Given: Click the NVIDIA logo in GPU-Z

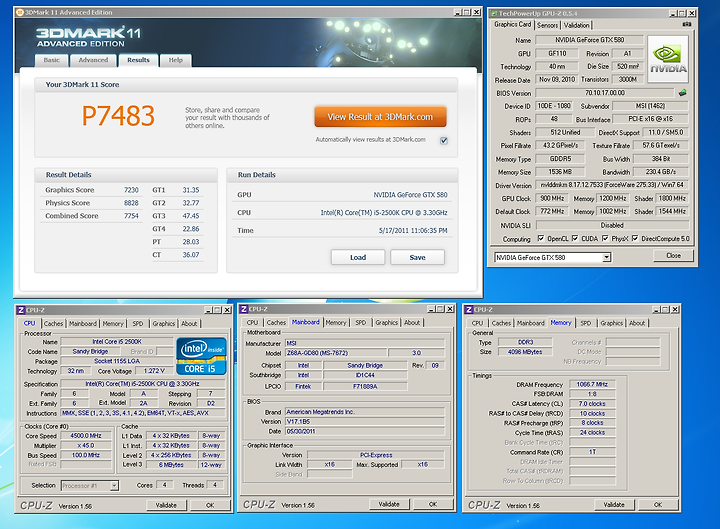Looking at the screenshot, I should pyautogui.click(x=668, y=59).
